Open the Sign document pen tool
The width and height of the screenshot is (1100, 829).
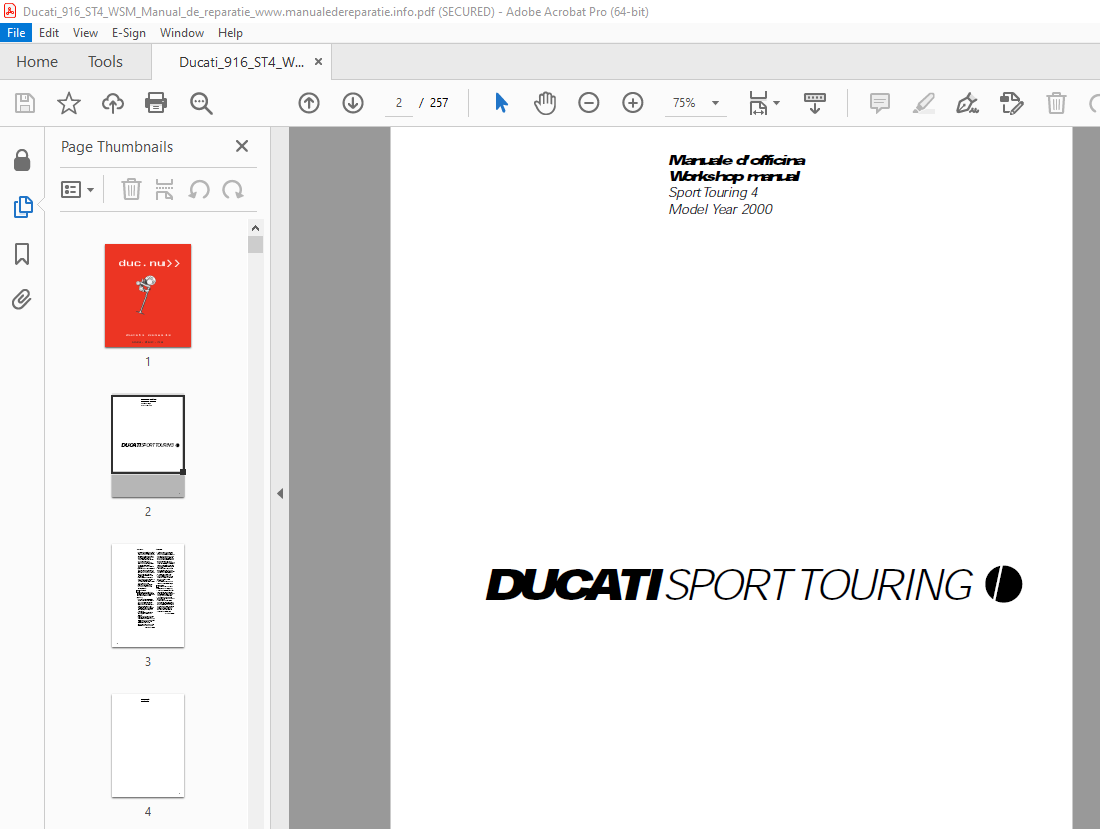pos(967,103)
